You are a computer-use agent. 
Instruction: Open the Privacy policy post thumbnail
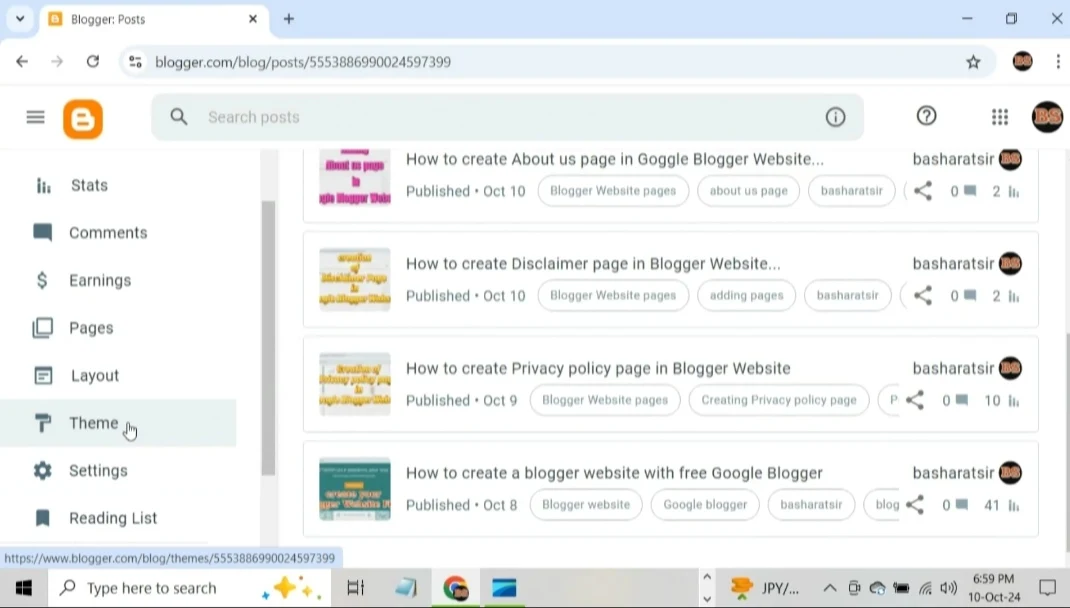[x=355, y=384]
